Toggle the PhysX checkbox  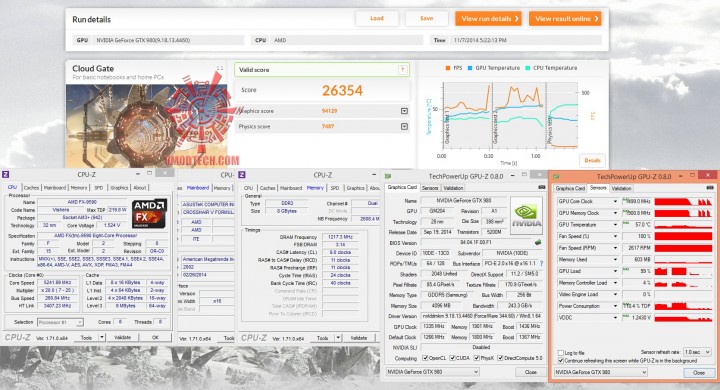click(477, 358)
